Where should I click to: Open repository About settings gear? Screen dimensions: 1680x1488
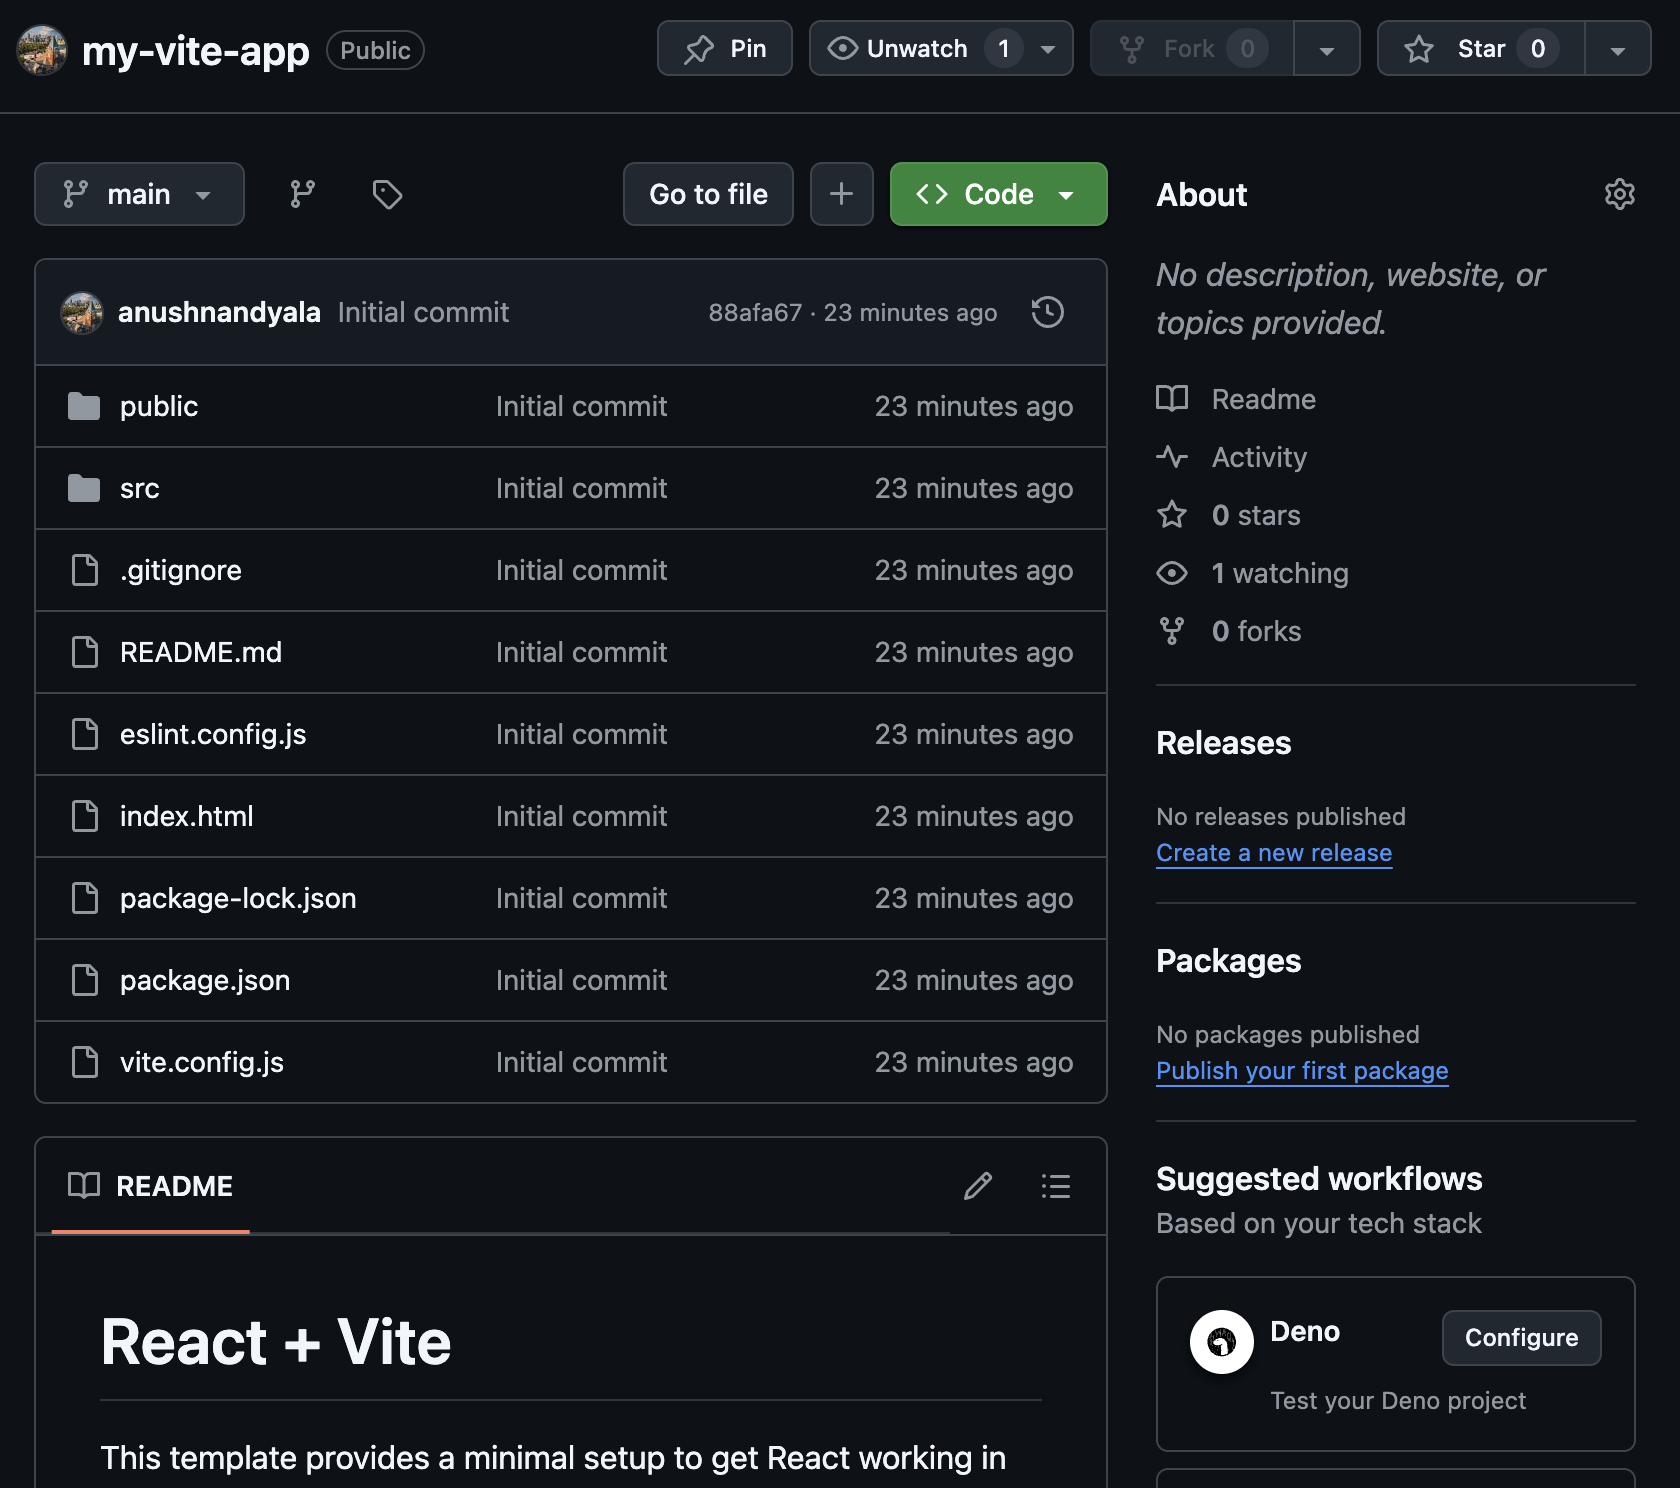(x=1620, y=194)
